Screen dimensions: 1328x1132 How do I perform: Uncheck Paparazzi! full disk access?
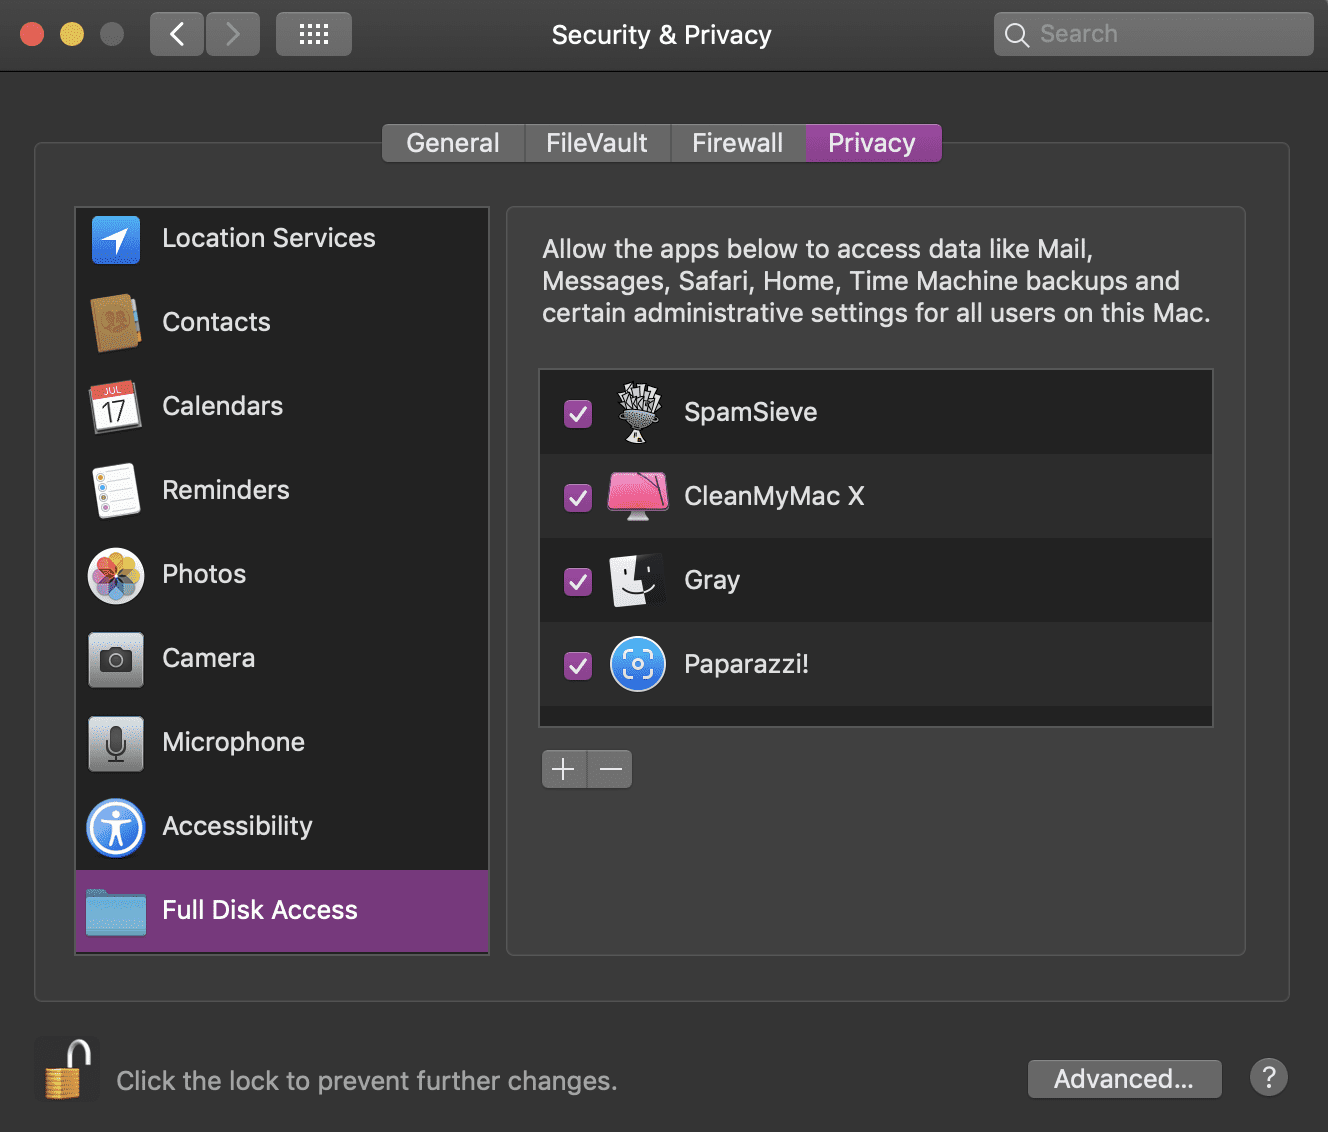pyautogui.click(x=578, y=665)
